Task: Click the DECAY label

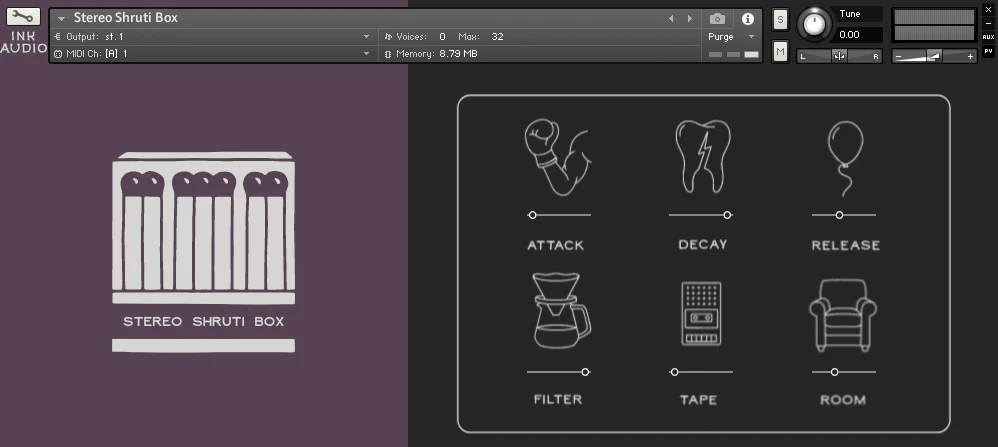Action: tap(703, 245)
